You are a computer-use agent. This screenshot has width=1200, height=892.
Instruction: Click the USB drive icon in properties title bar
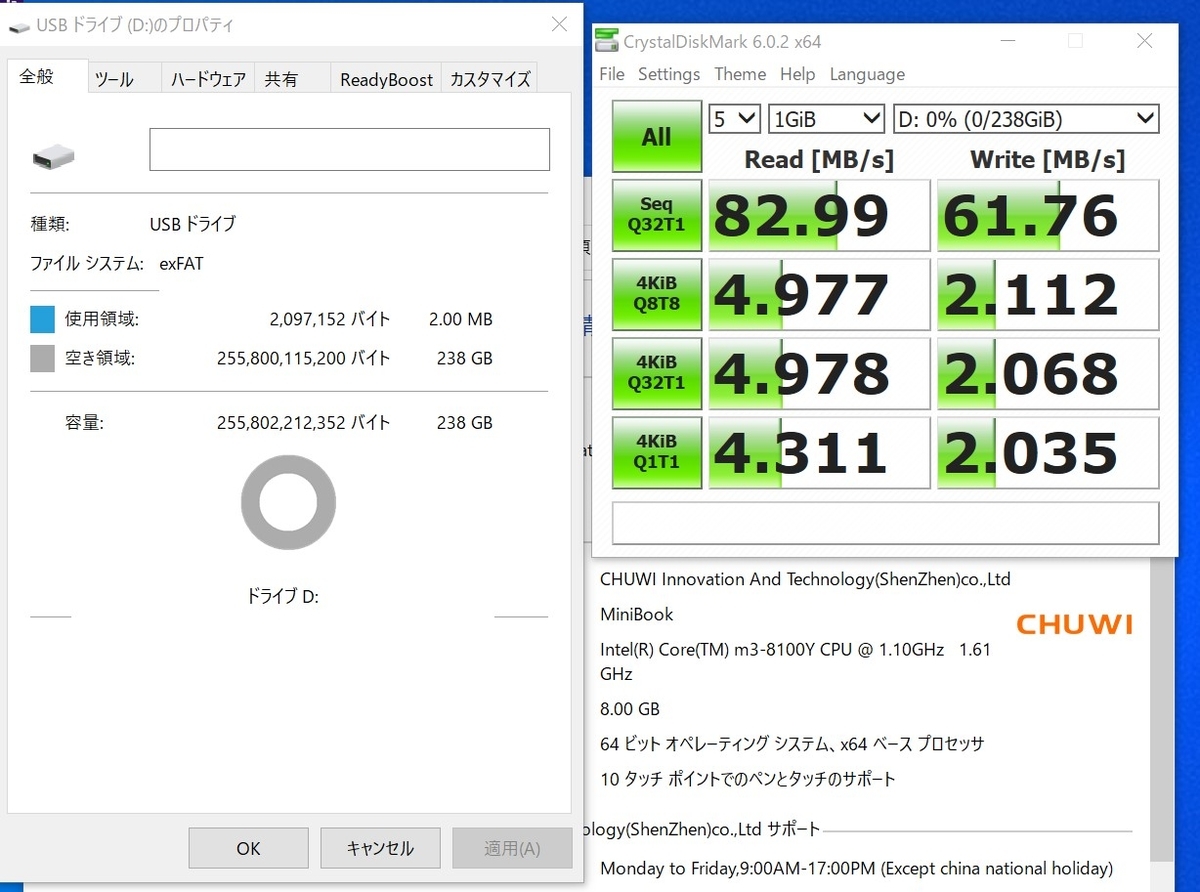(x=18, y=26)
